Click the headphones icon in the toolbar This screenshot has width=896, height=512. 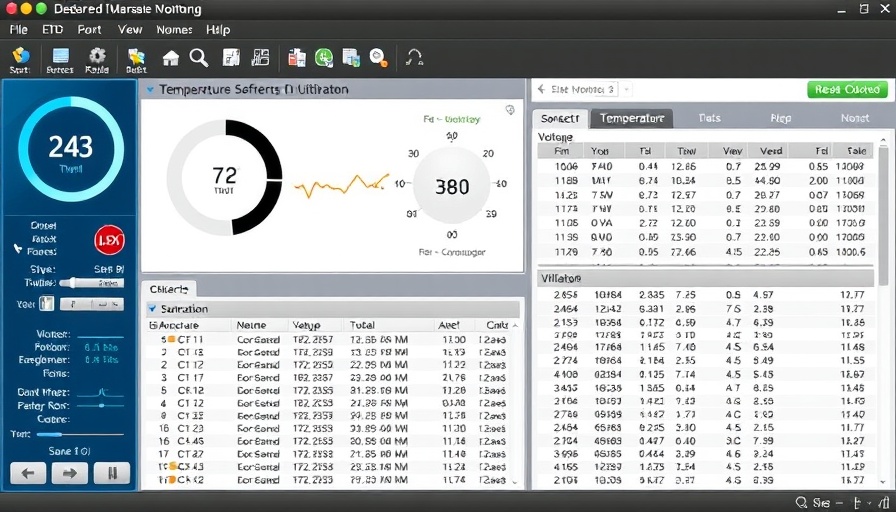(413, 58)
